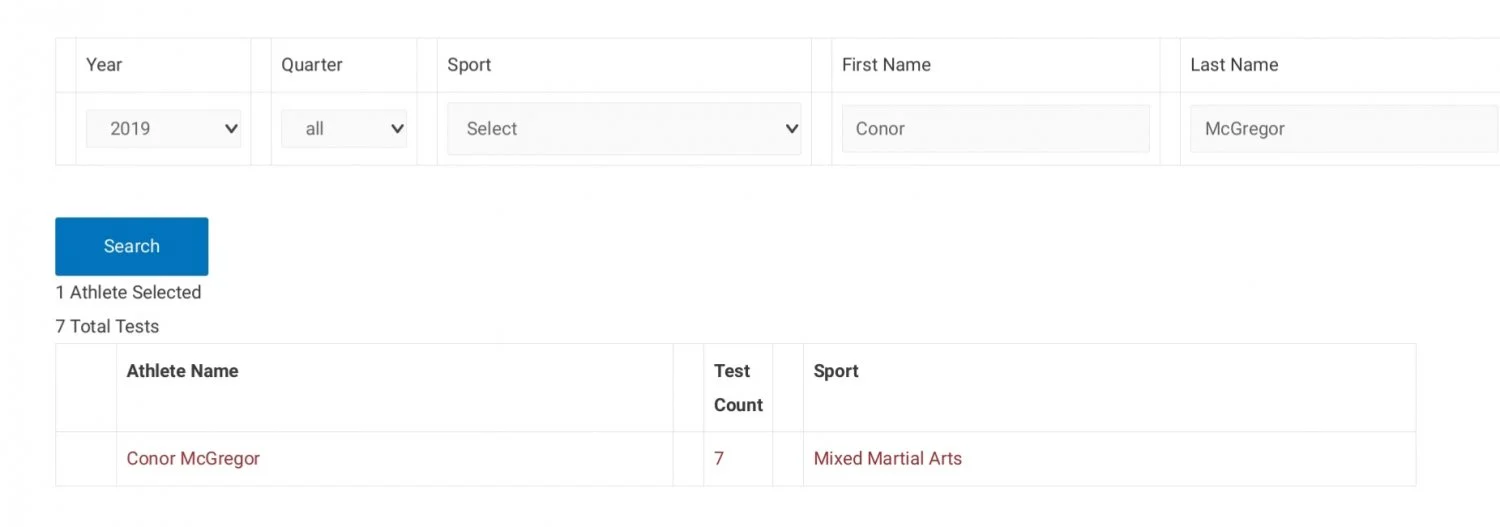This screenshot has width=1500, height=527.
Task: Open the Sport Select dropdown
Action: click(624, 129)
